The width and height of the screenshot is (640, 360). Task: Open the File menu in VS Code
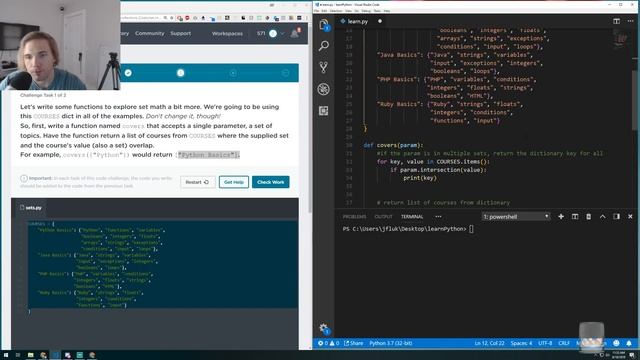317,11
